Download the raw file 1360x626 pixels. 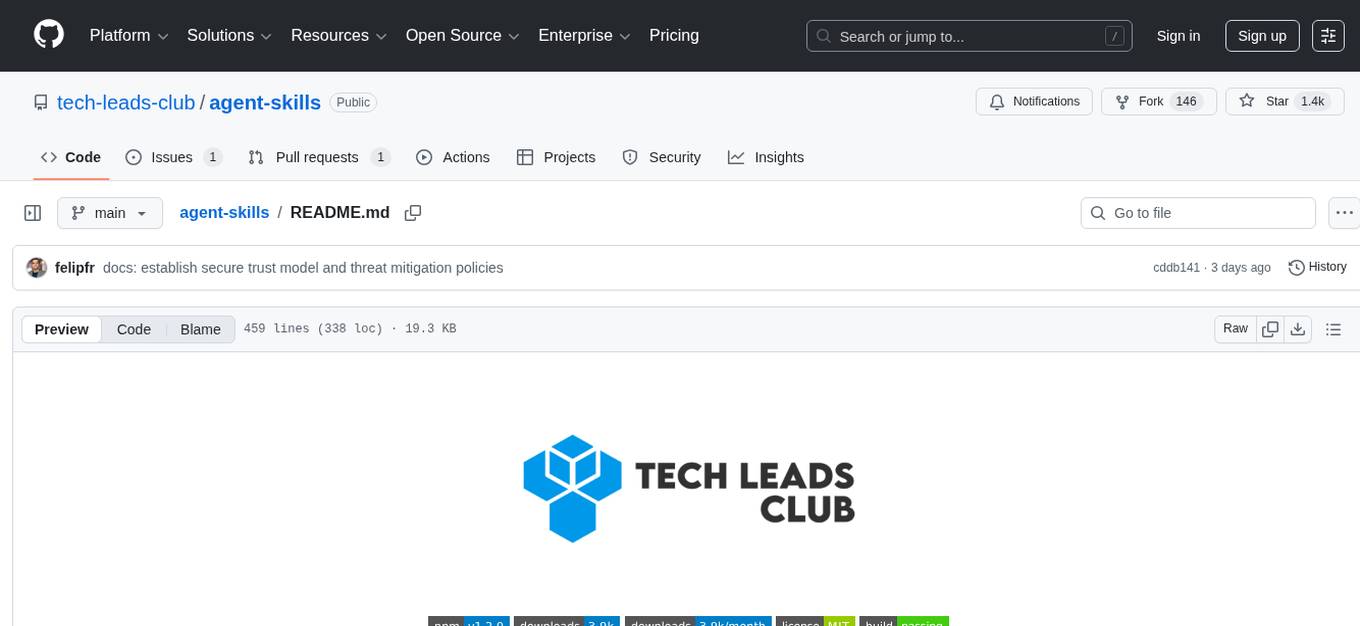click(1298, 329)
